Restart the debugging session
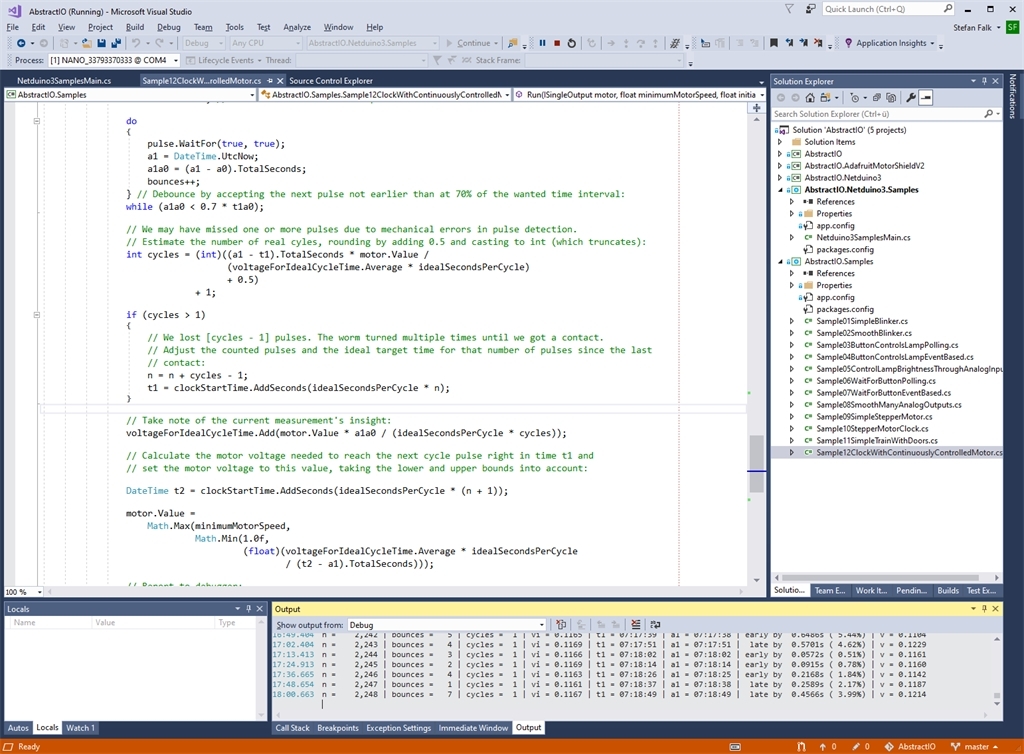Screen dimensions: 1024x754 coord(571,43)
